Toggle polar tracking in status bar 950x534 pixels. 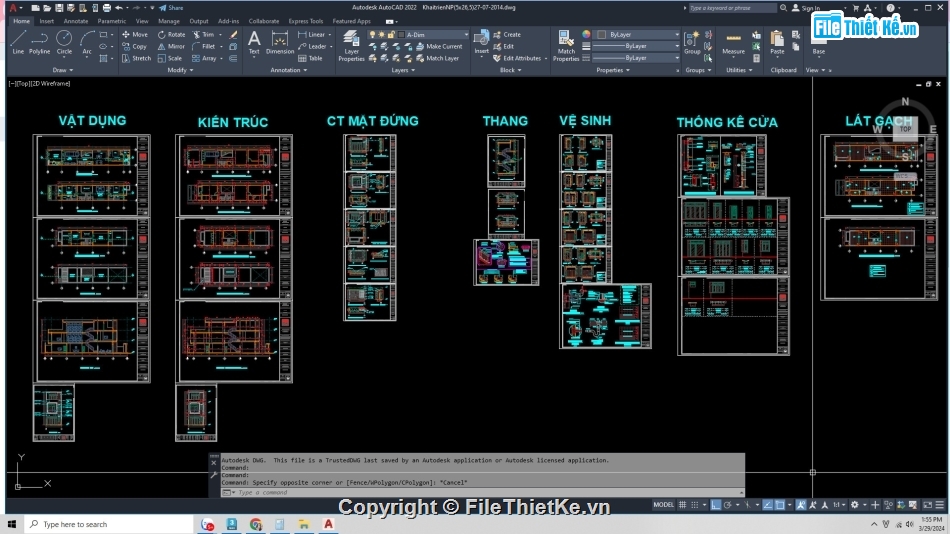pyautogui.click(x=728, y=505)
